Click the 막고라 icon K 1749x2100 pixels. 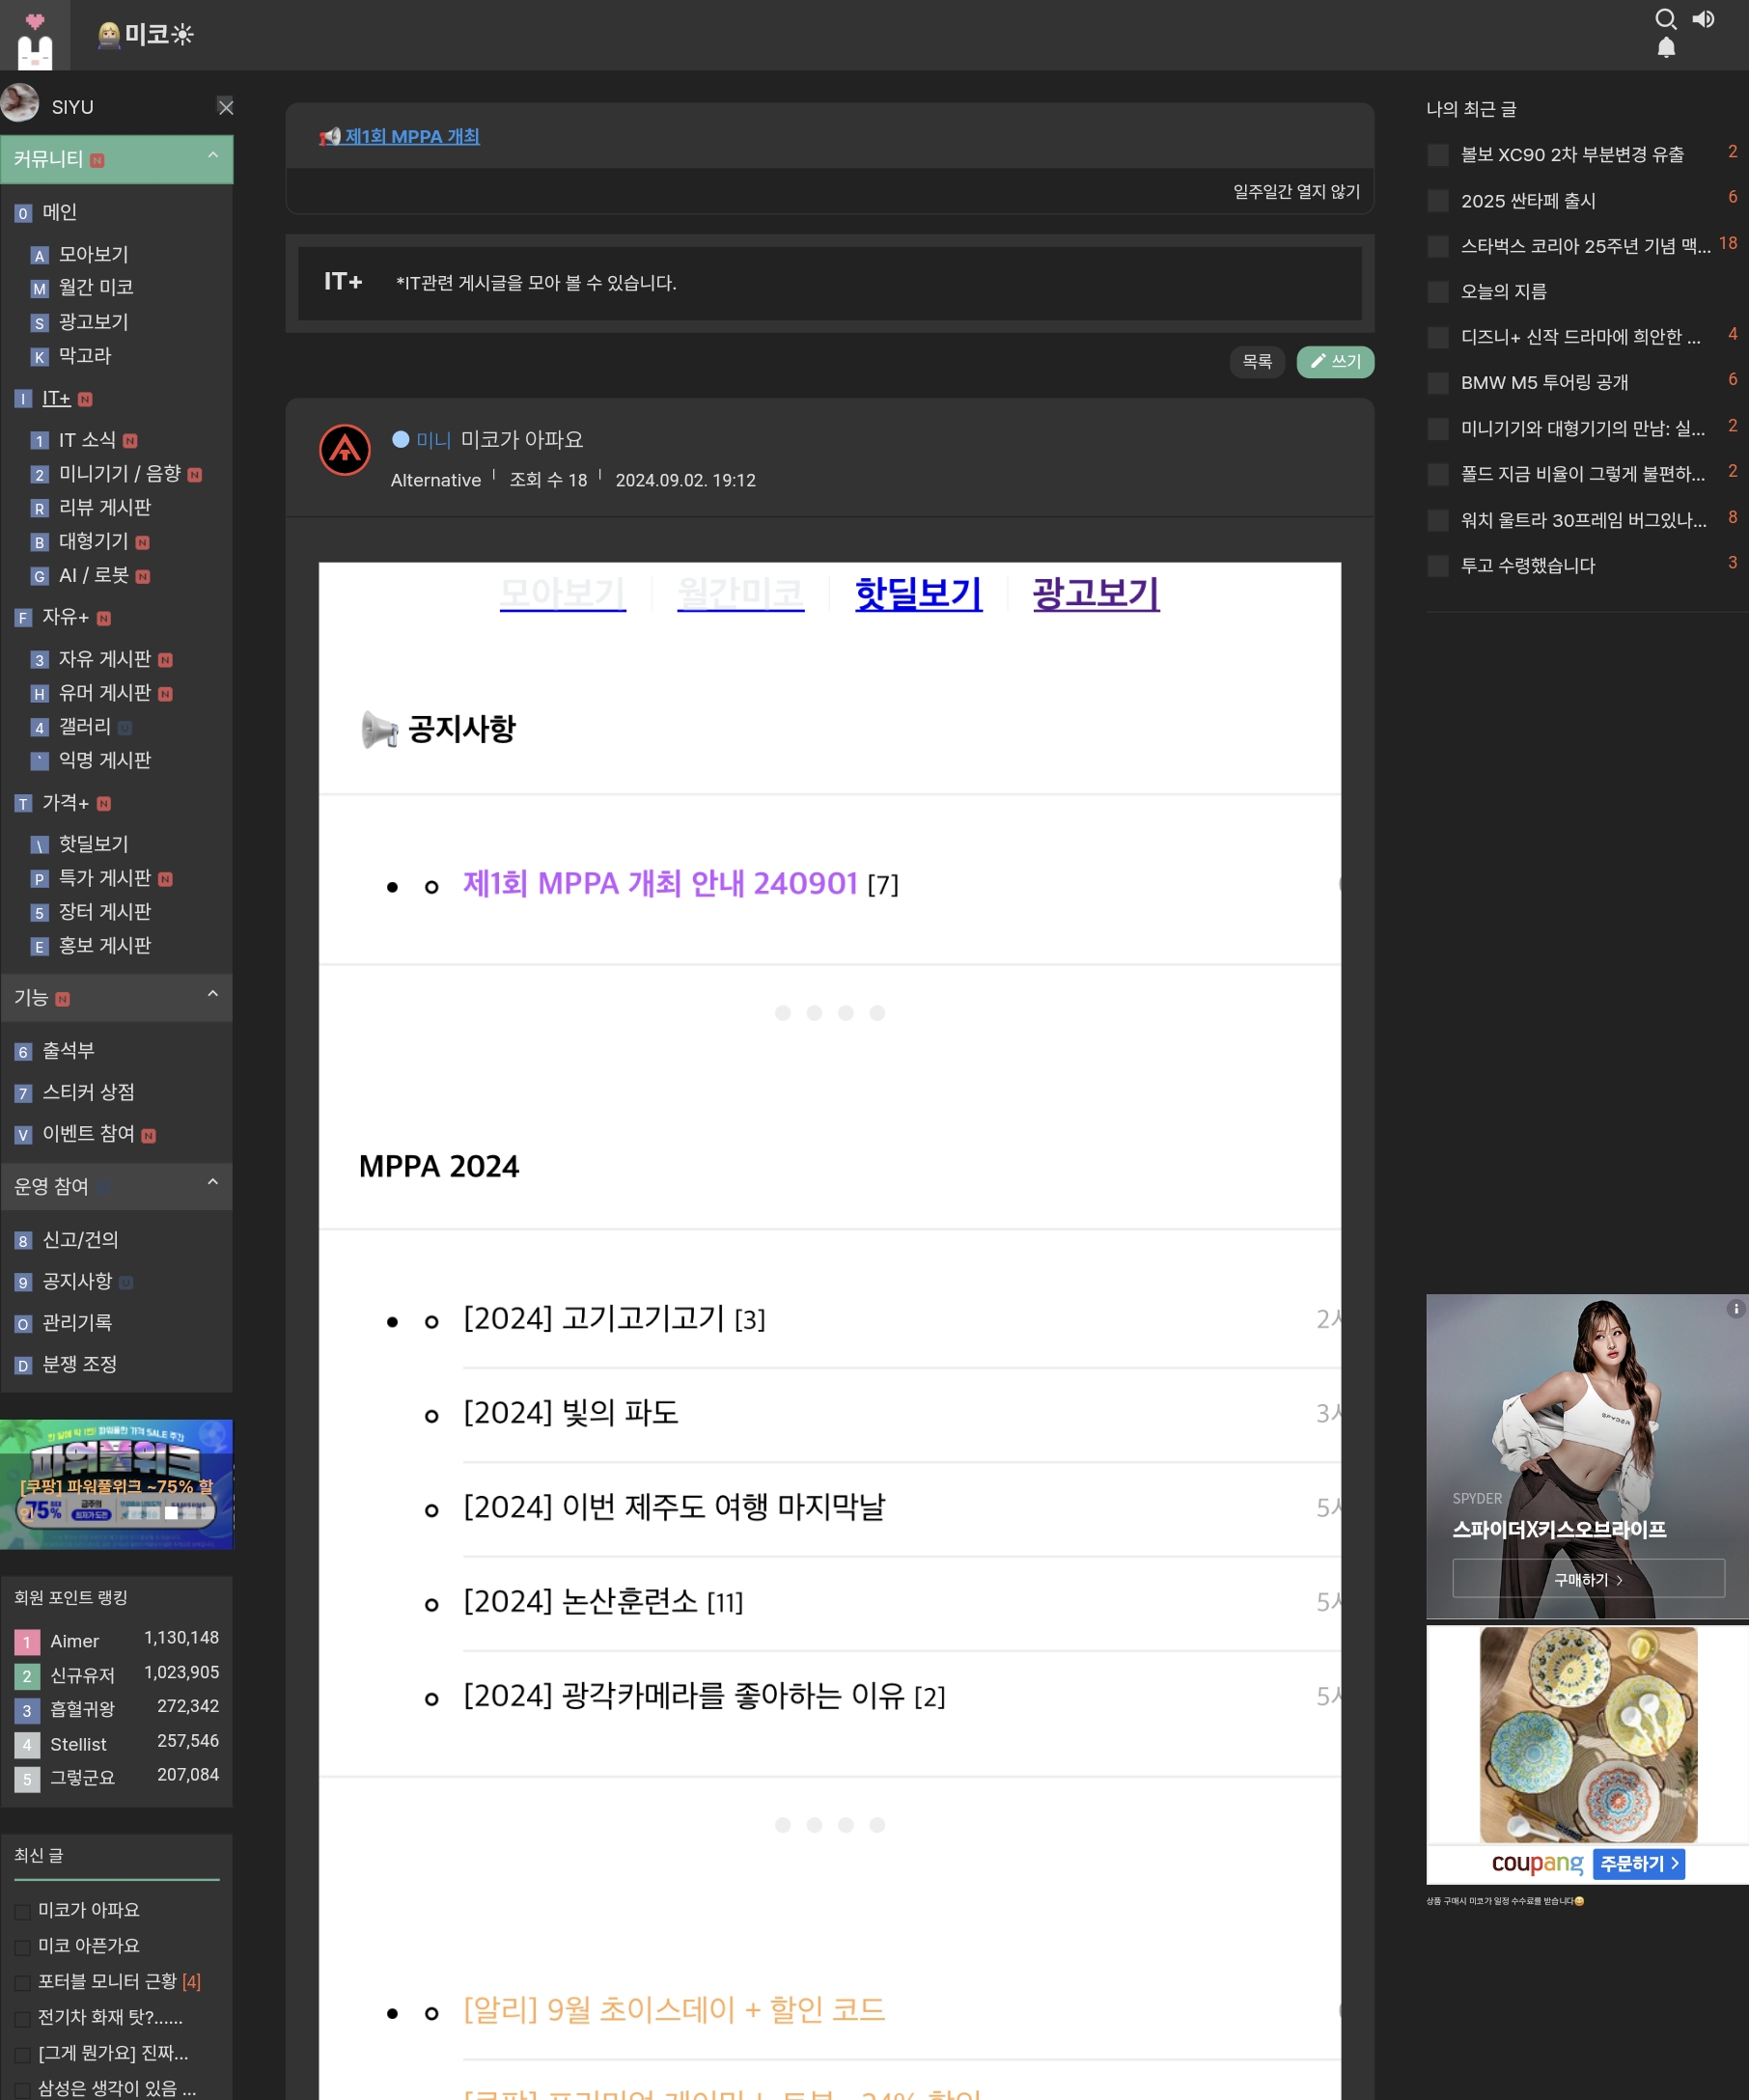[40, 357]
